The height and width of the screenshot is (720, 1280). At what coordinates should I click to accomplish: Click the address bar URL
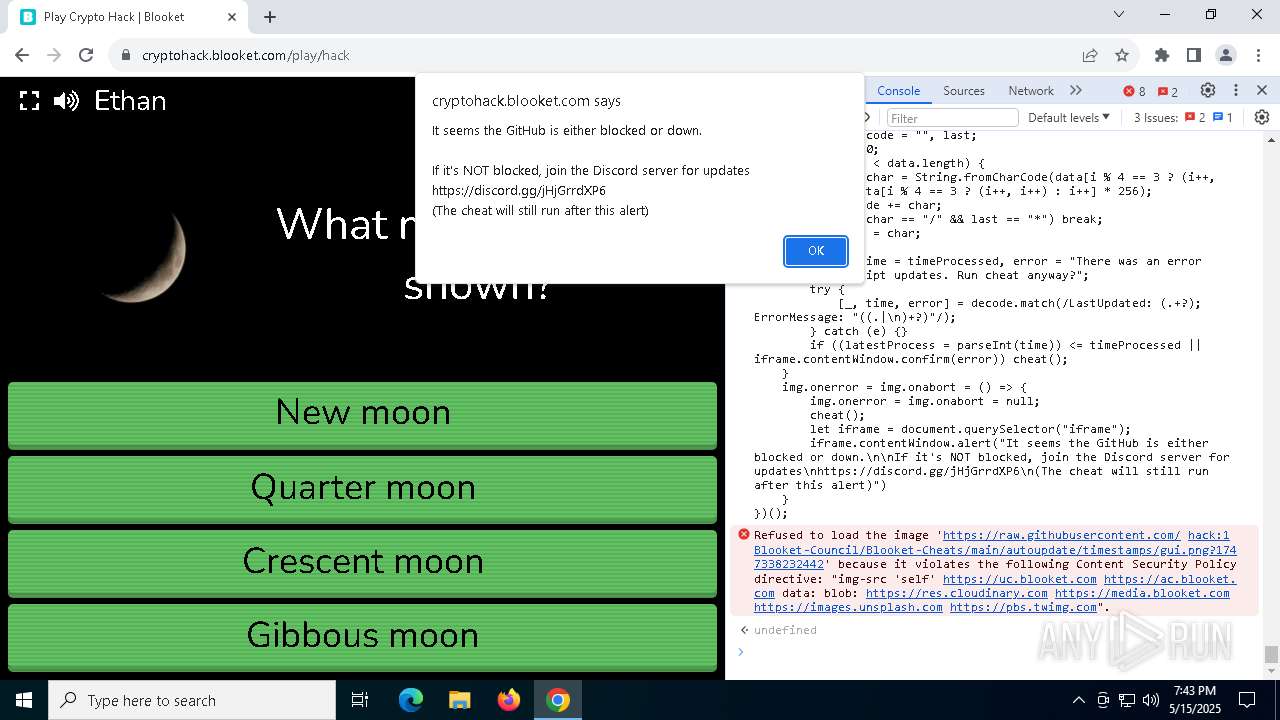tap(246, 56)
